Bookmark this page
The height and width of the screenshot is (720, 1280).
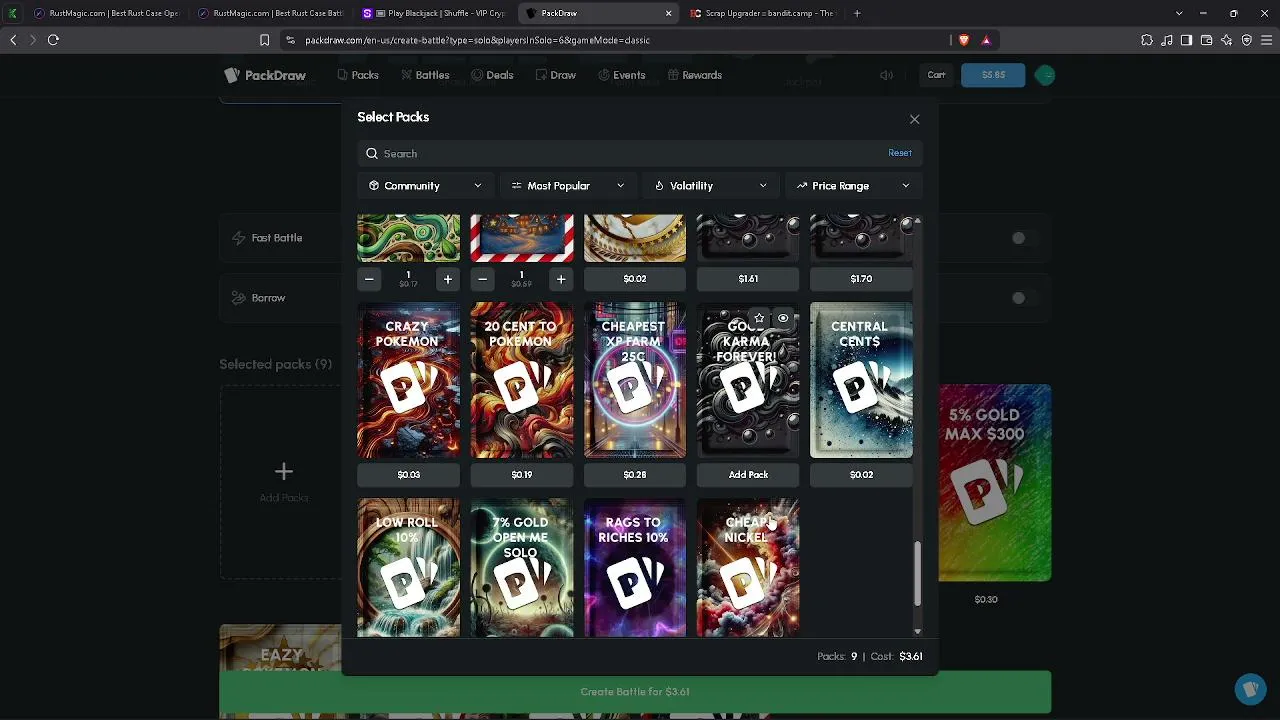click(264, 40)
